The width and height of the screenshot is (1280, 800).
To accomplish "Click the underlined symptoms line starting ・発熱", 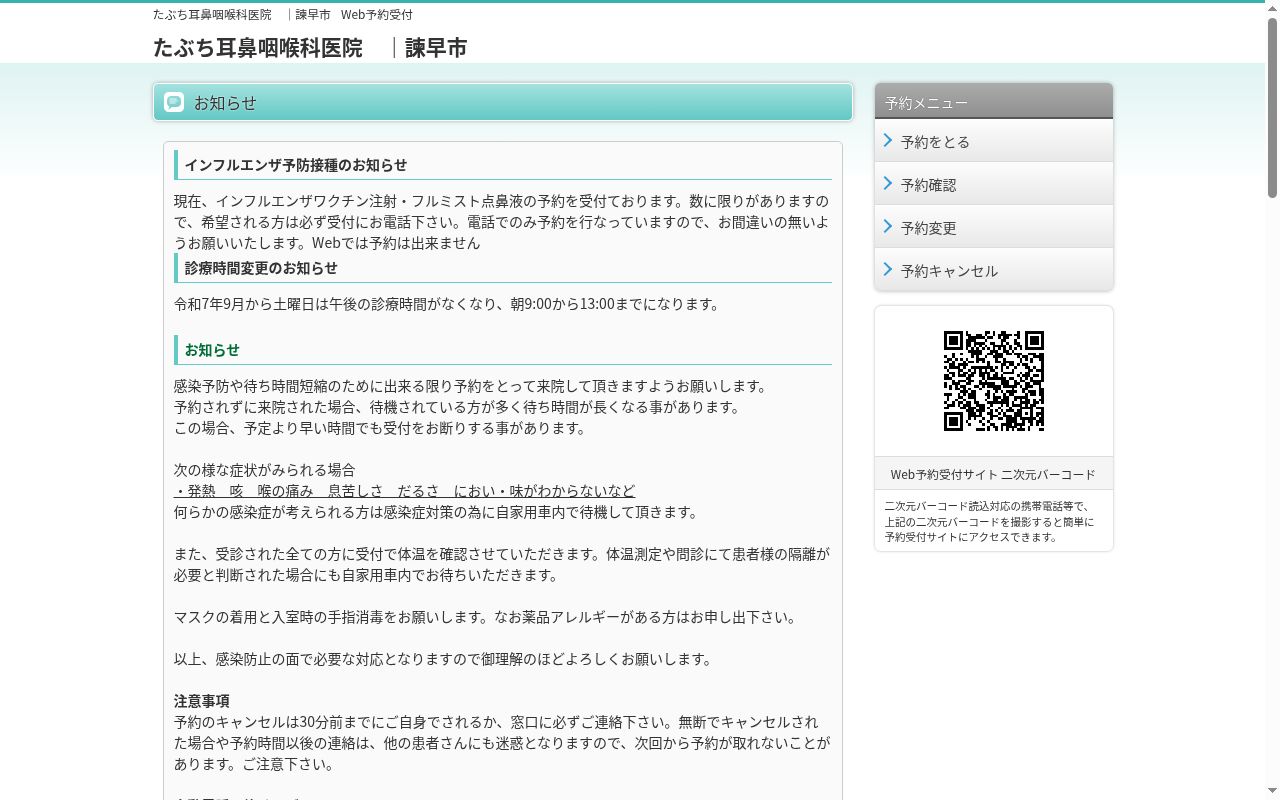I will (405, 491).
